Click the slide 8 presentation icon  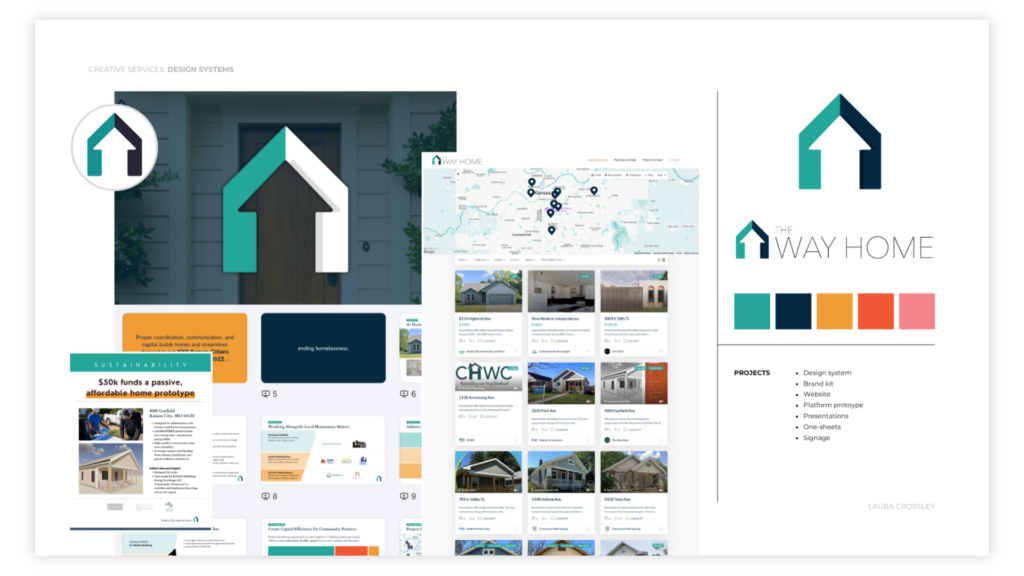point(266,496)
